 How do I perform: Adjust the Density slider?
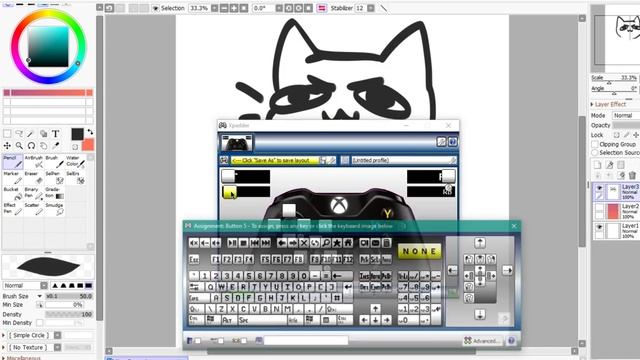tap(69, 314)
